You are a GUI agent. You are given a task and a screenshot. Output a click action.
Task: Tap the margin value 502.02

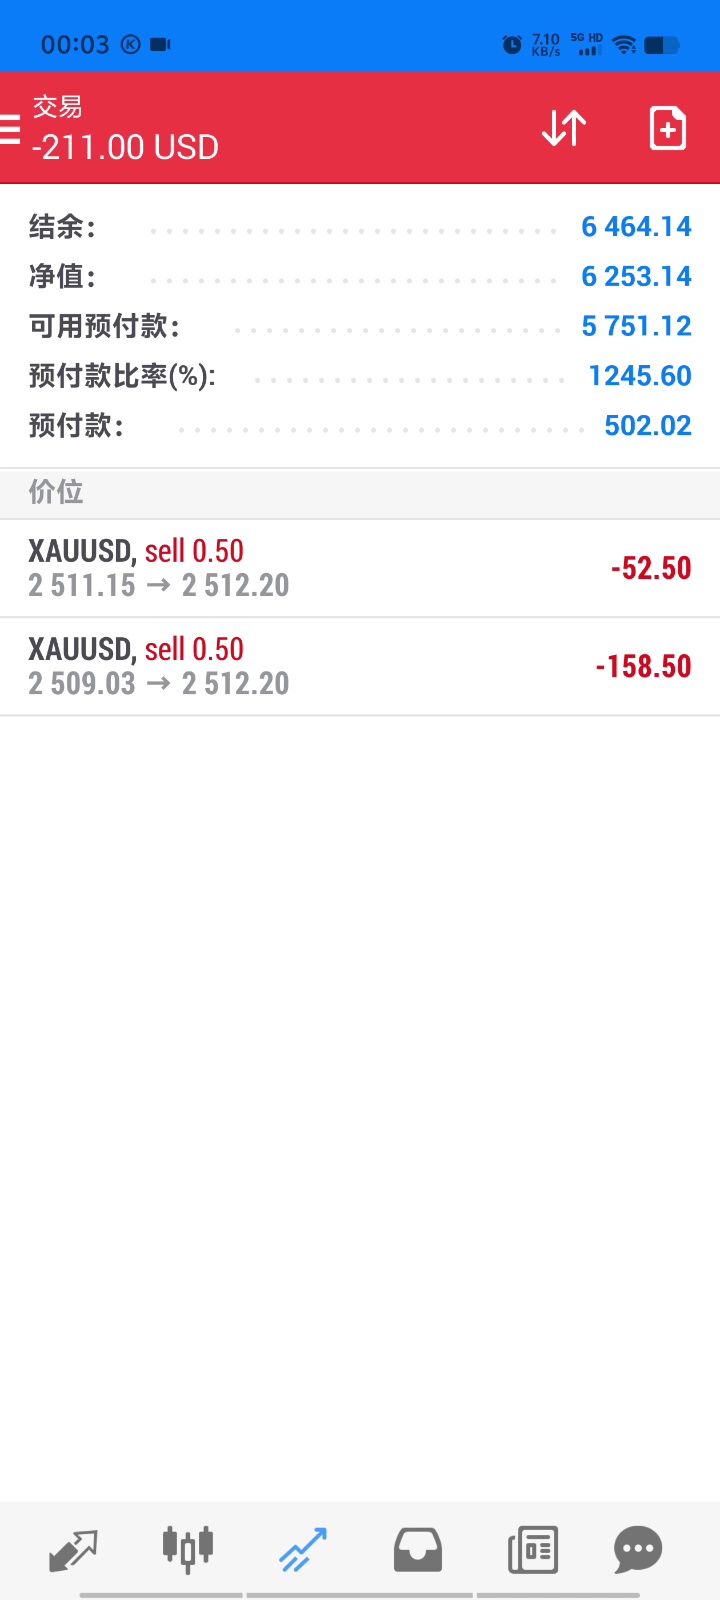click(x=648, y=426)
